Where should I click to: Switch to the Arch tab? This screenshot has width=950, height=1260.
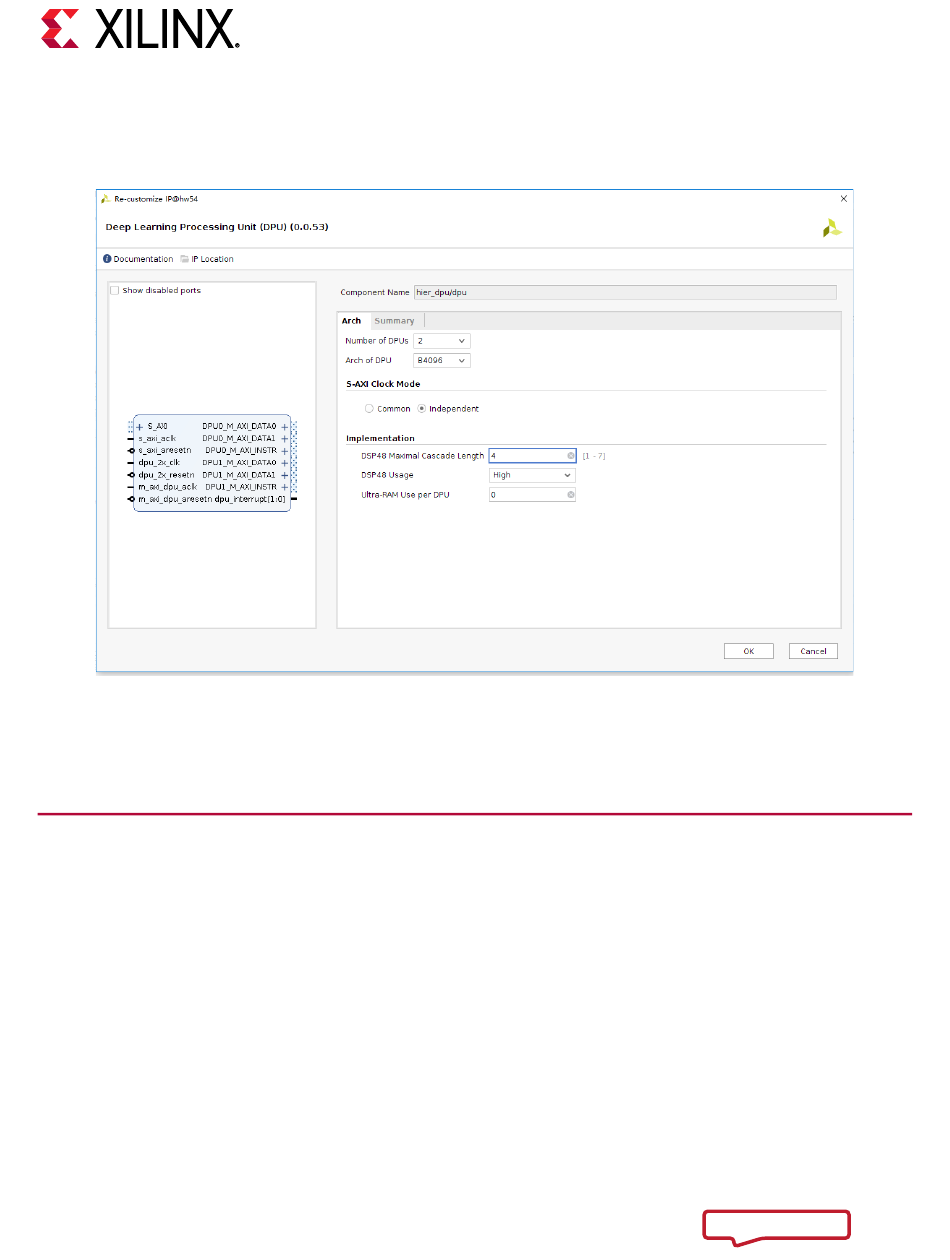pyautogui.click(x=351, y=321)
